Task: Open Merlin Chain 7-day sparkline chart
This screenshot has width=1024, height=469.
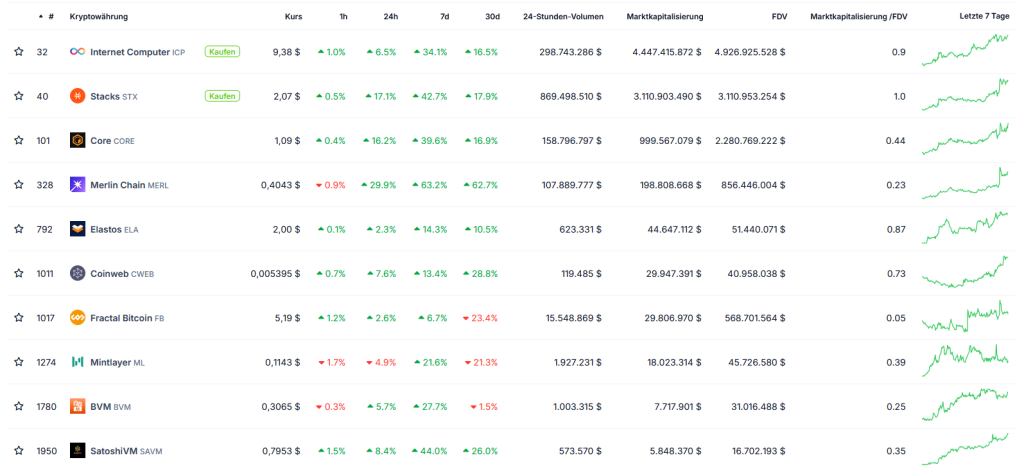Action: pyautogui.click(x=965, y=184)
